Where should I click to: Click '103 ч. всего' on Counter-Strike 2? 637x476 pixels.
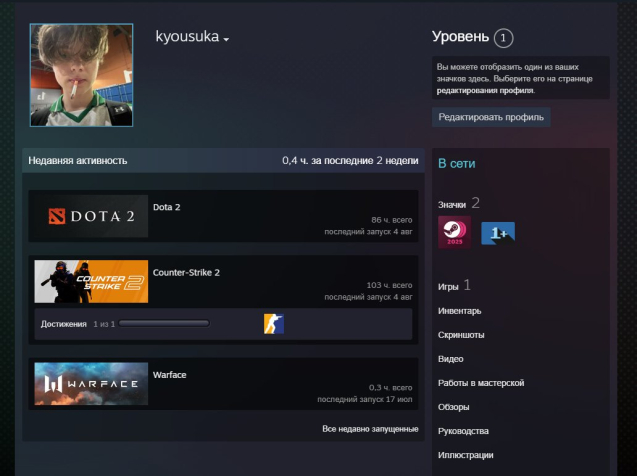point(389,285)
